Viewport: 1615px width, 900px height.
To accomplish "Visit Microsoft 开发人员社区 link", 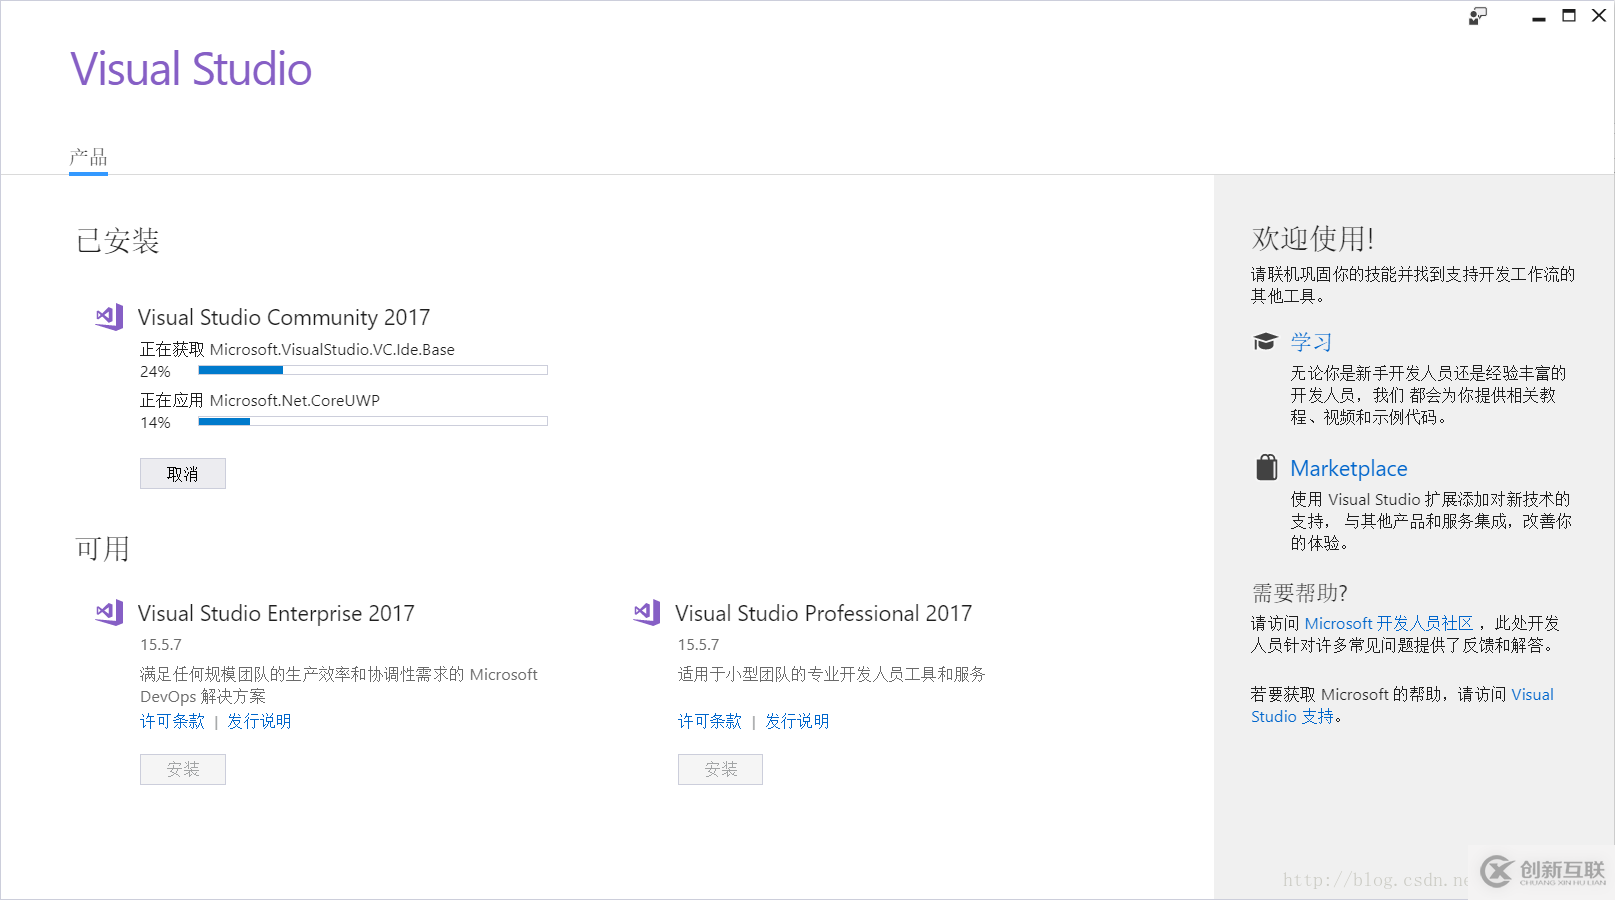I will [x=1389, y=623].
